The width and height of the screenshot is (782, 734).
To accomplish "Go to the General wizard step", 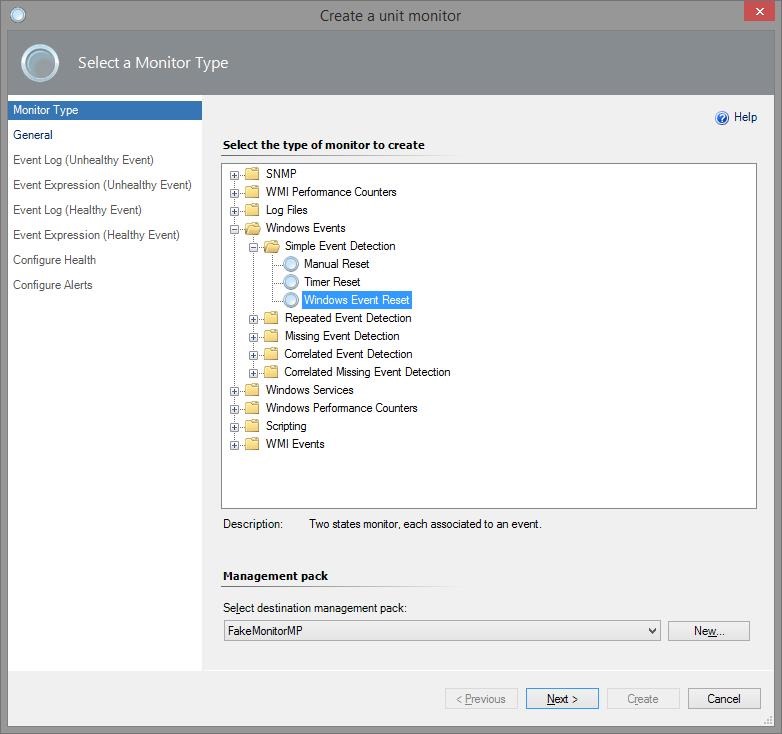I will click(x=33, y=135).
